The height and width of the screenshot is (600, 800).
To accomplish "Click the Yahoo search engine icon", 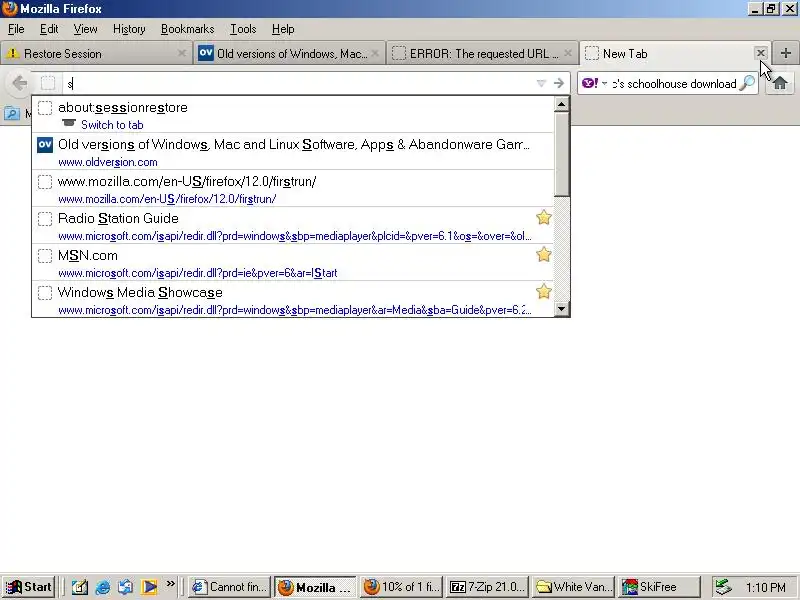I will pos(590,83).
